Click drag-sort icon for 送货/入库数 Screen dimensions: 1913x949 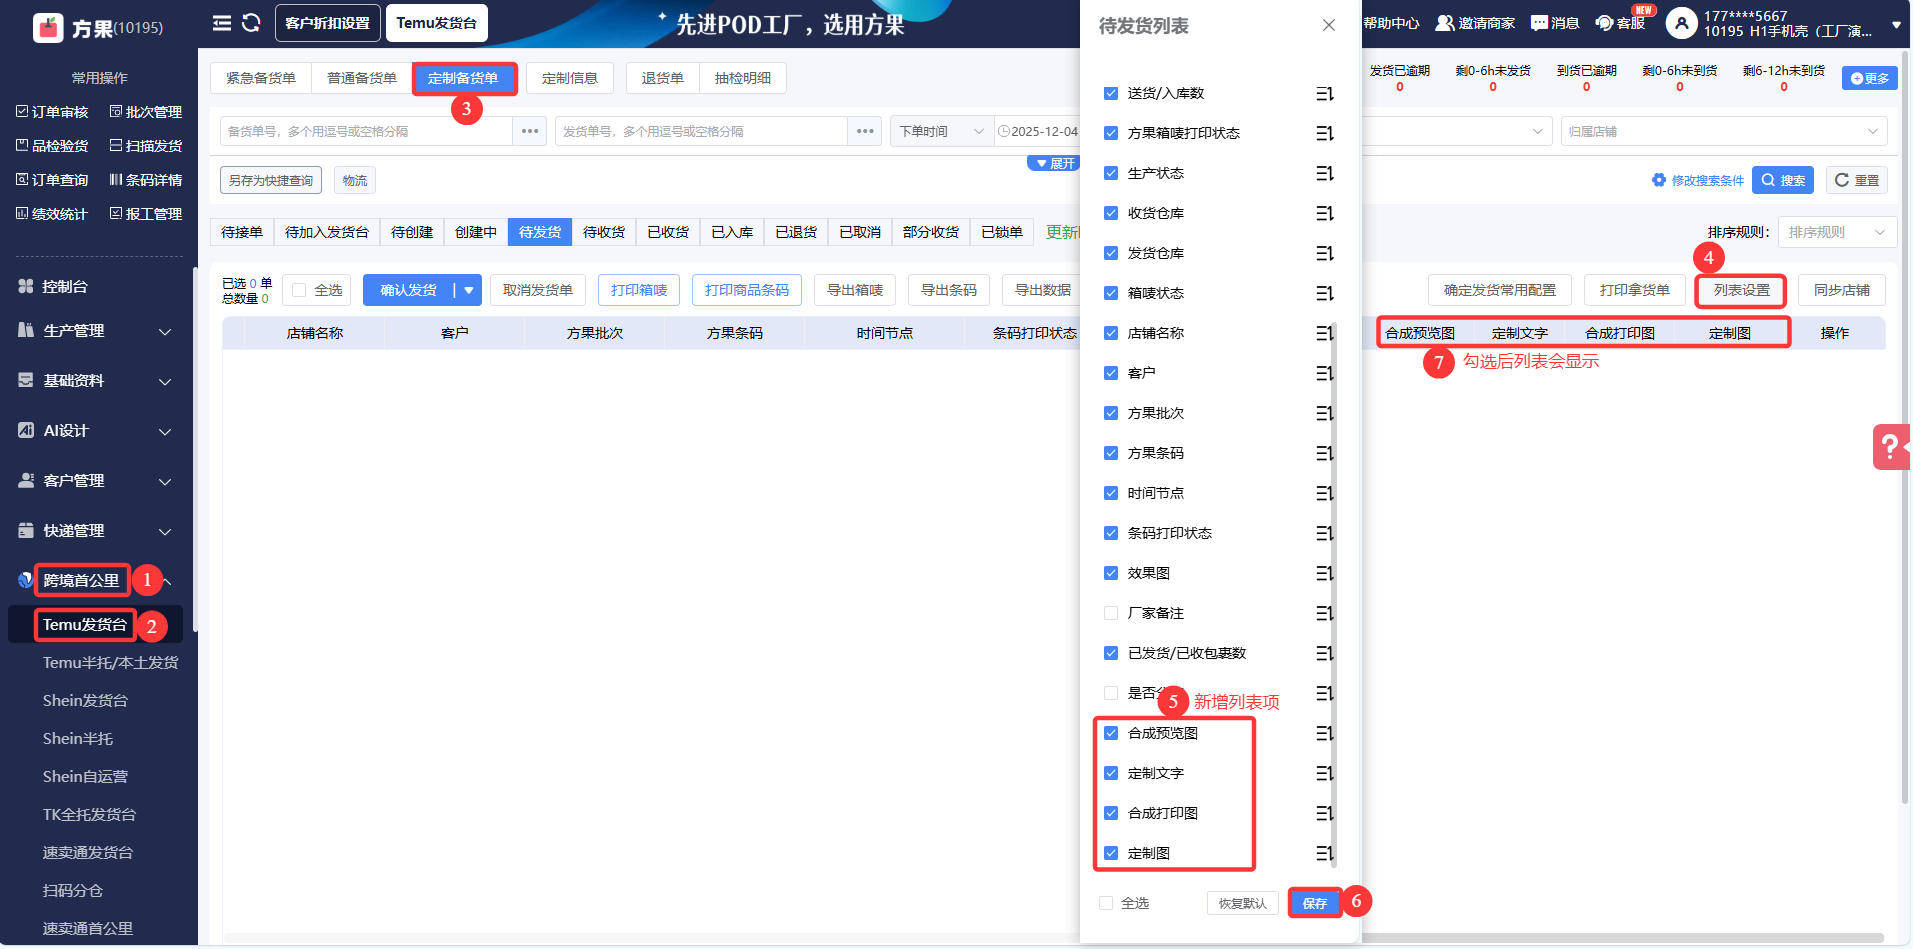tap(1325, 93)
